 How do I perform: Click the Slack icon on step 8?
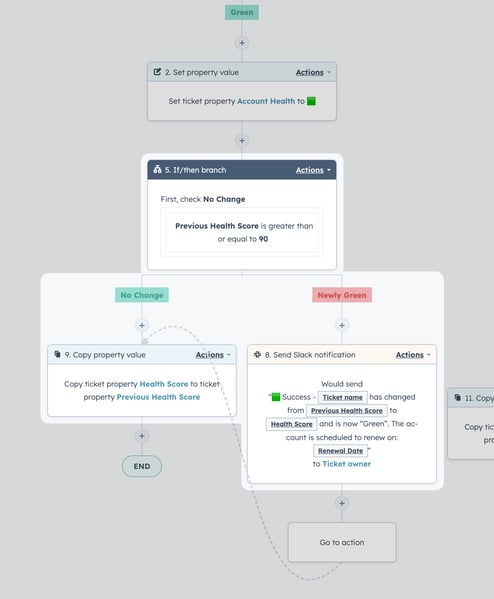tap(257, 355)
